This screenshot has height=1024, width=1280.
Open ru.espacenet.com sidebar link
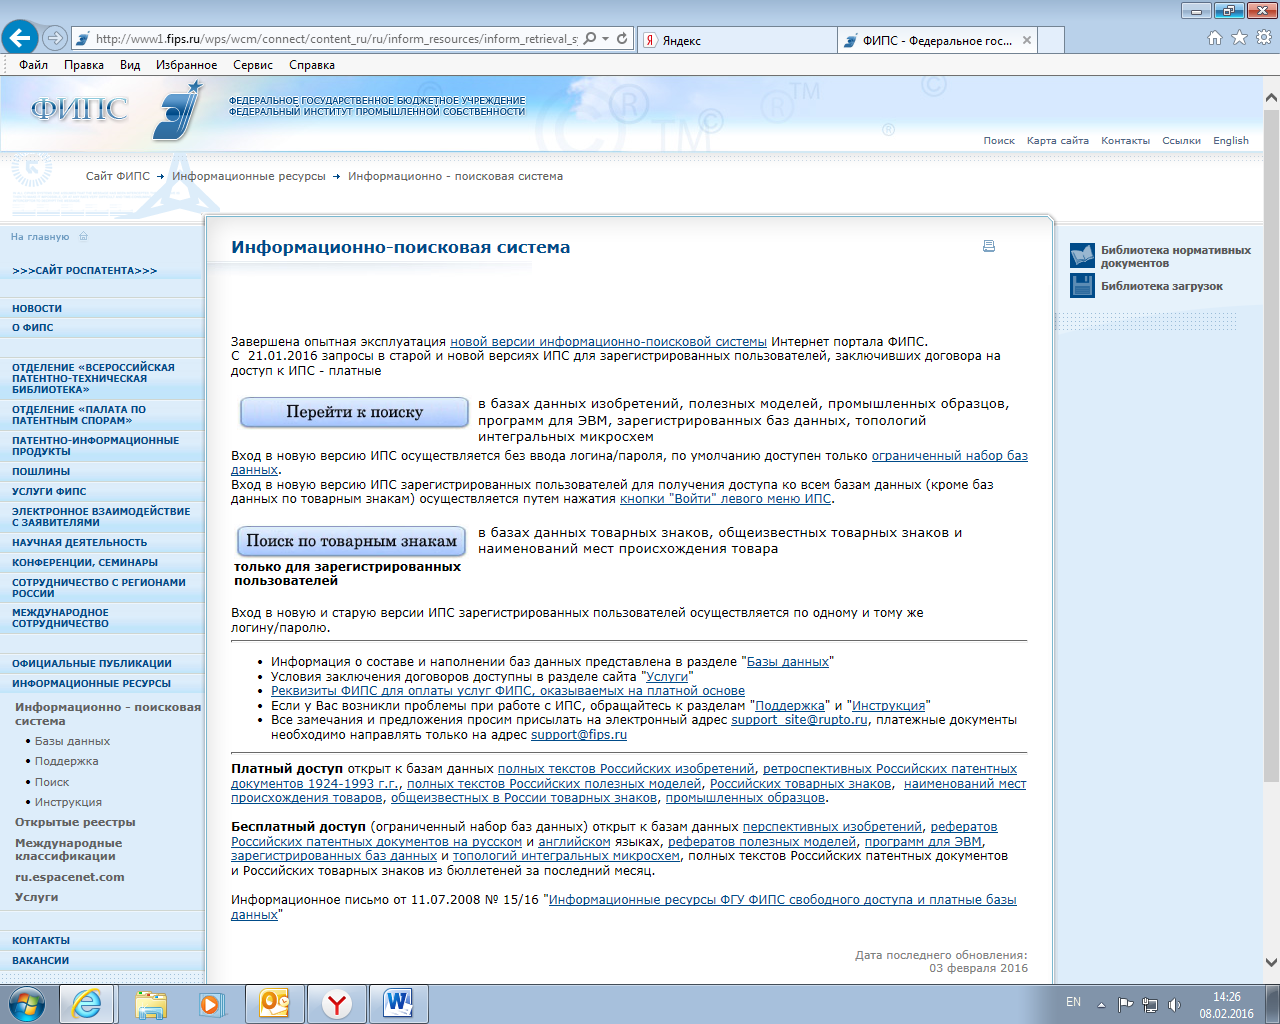click(70, 878)
